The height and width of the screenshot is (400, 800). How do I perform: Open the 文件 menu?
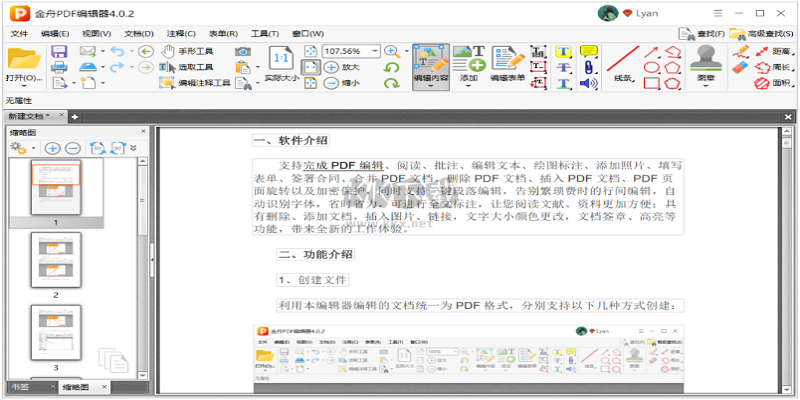click(x=19, y=34)
